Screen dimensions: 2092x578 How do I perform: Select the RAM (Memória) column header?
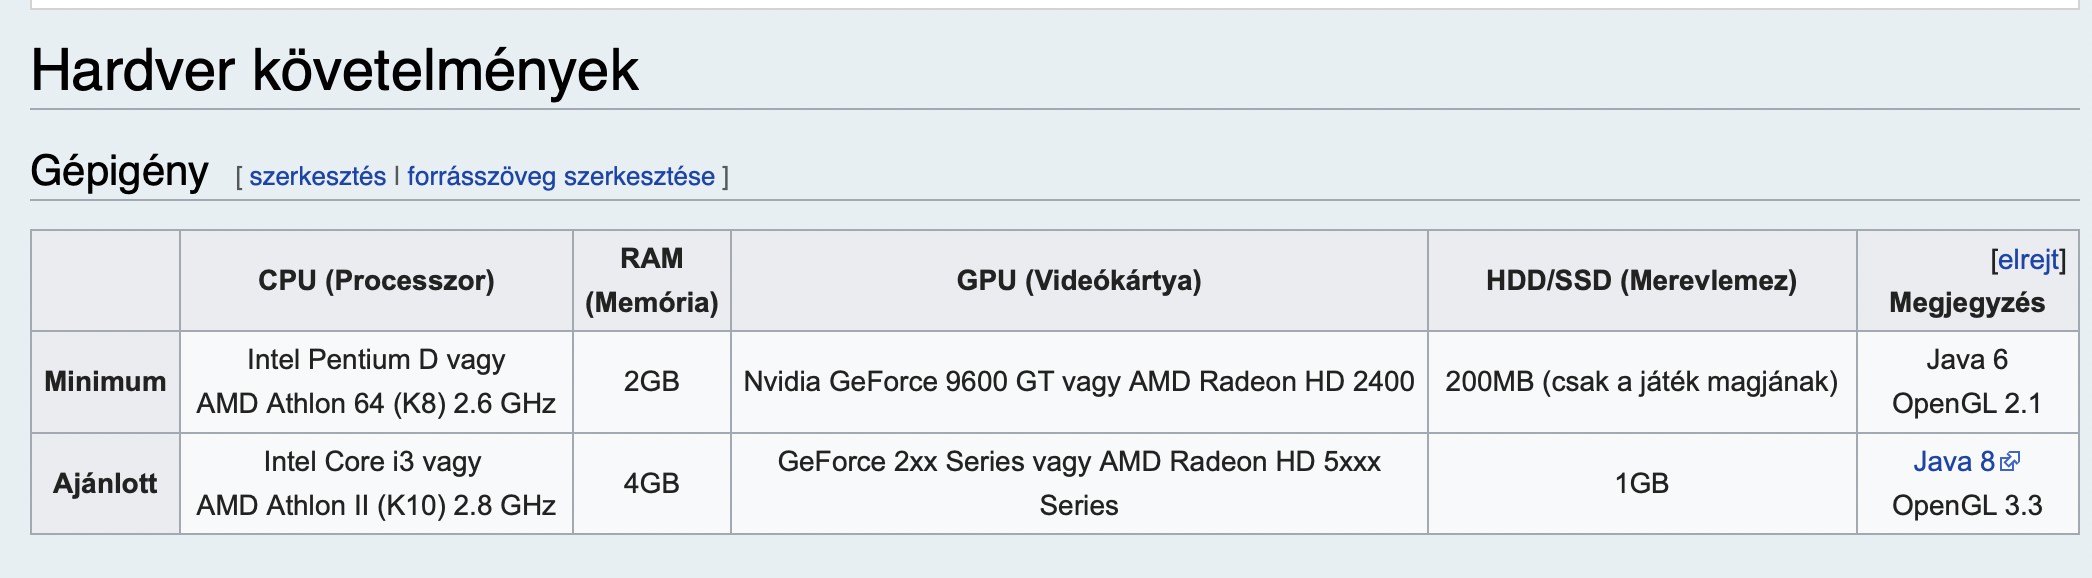pyautogui.click(x=651, y=281)
